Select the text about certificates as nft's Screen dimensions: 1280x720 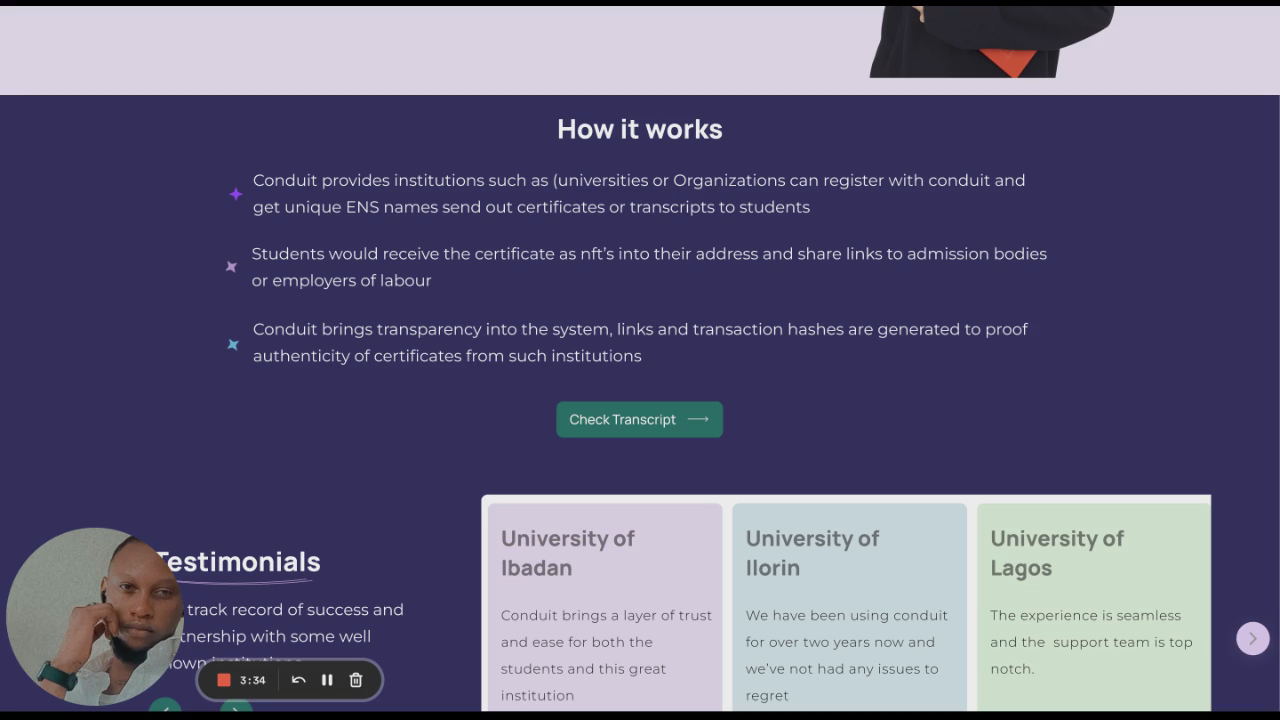click(x=649, y=267)
